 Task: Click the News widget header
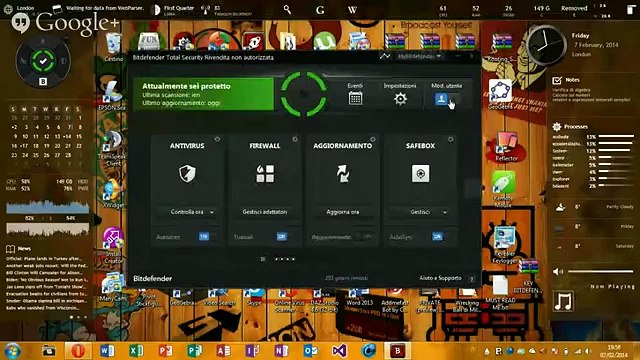19,248
